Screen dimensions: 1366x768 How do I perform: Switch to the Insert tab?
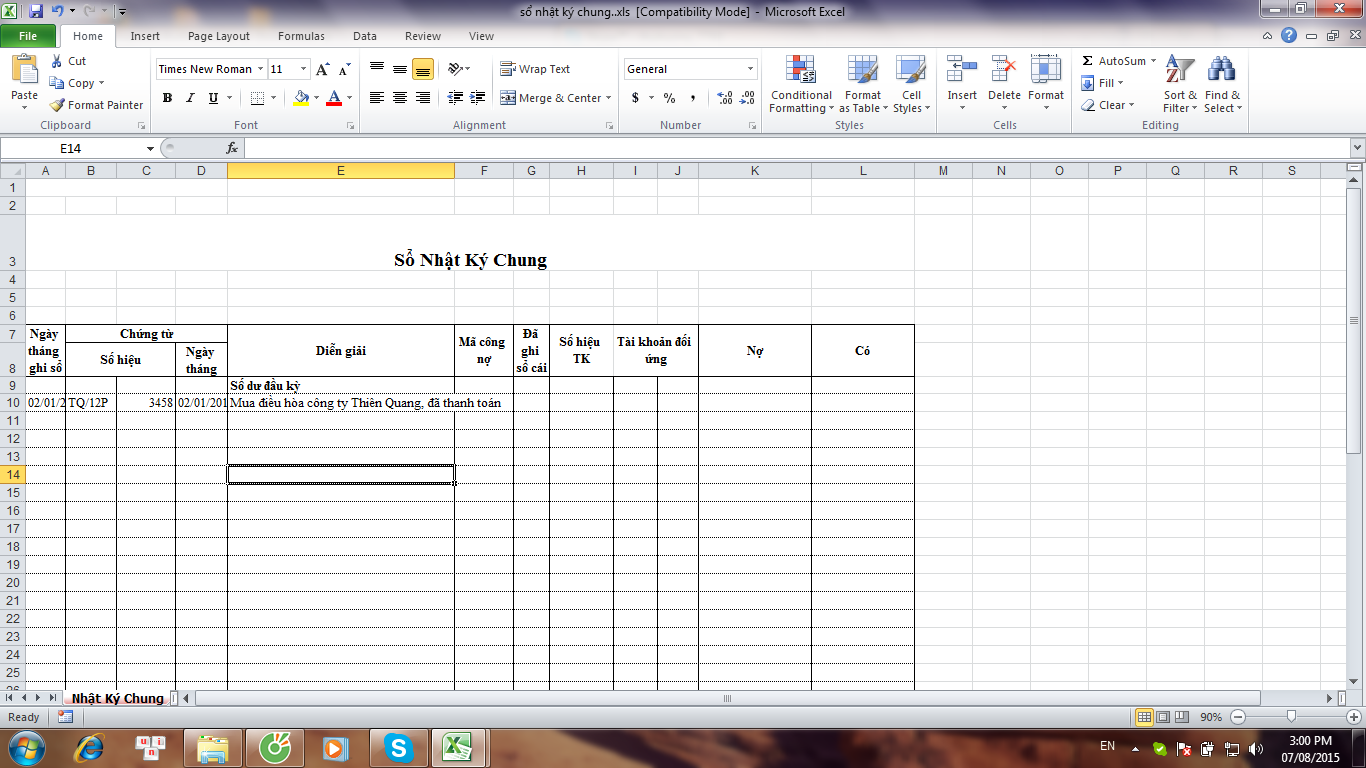pyautogui.click(x=145, y=36)
